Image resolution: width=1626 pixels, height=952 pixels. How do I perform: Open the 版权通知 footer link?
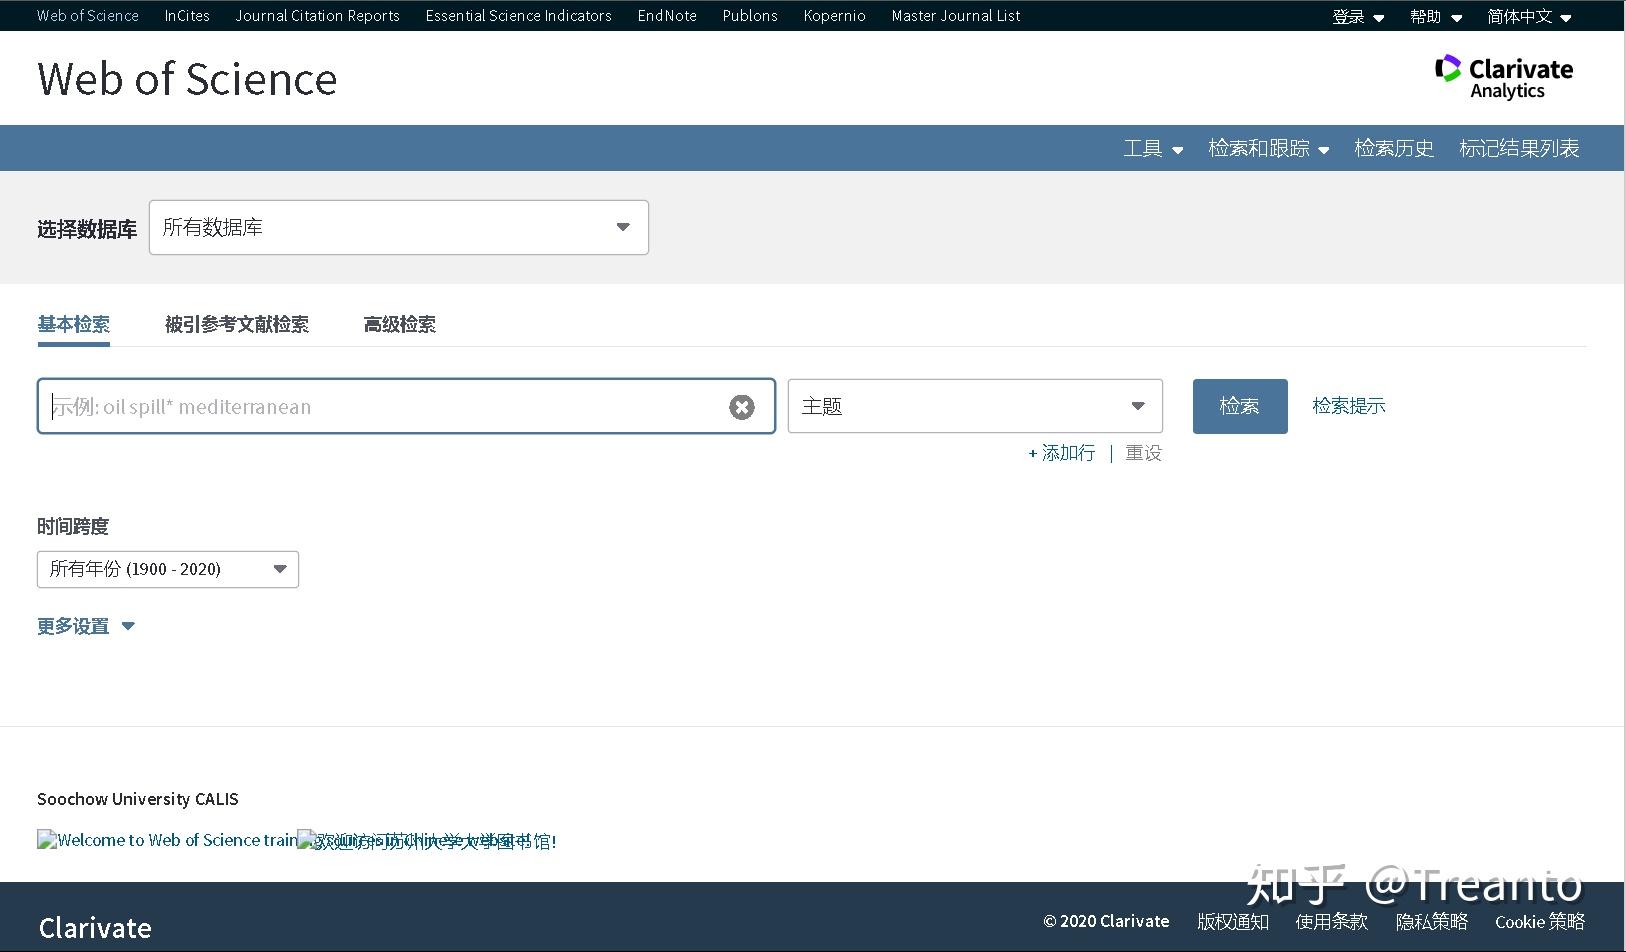pos(1233,922)
